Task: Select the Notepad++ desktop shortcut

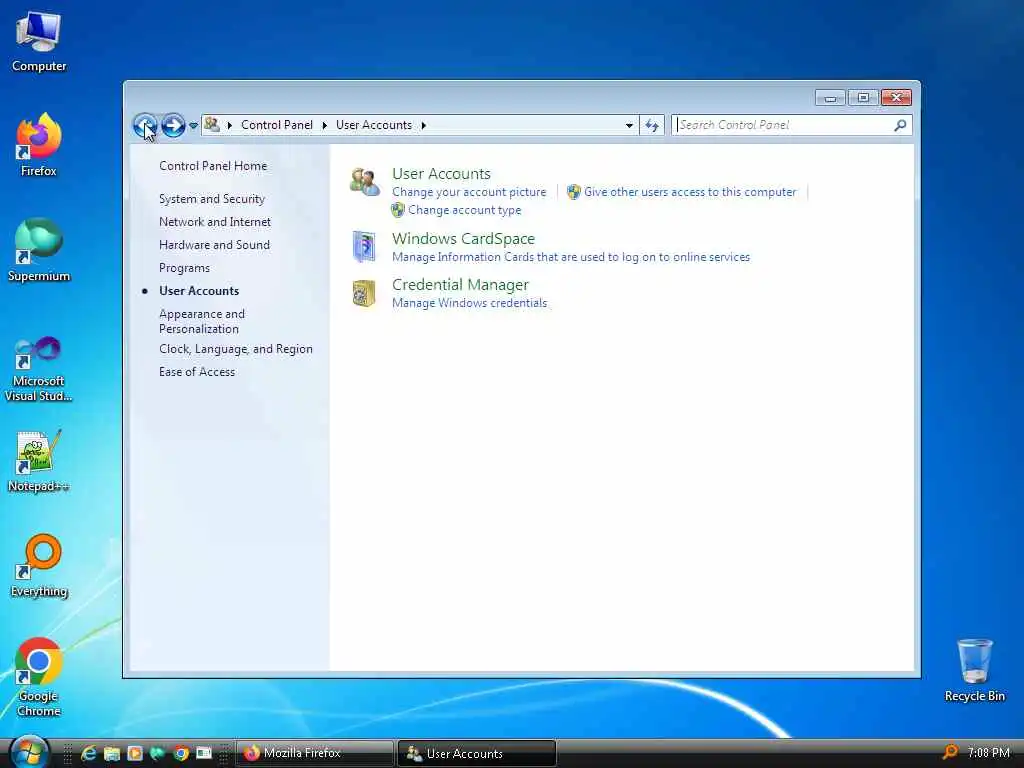Action: click(x=39, y=461)
